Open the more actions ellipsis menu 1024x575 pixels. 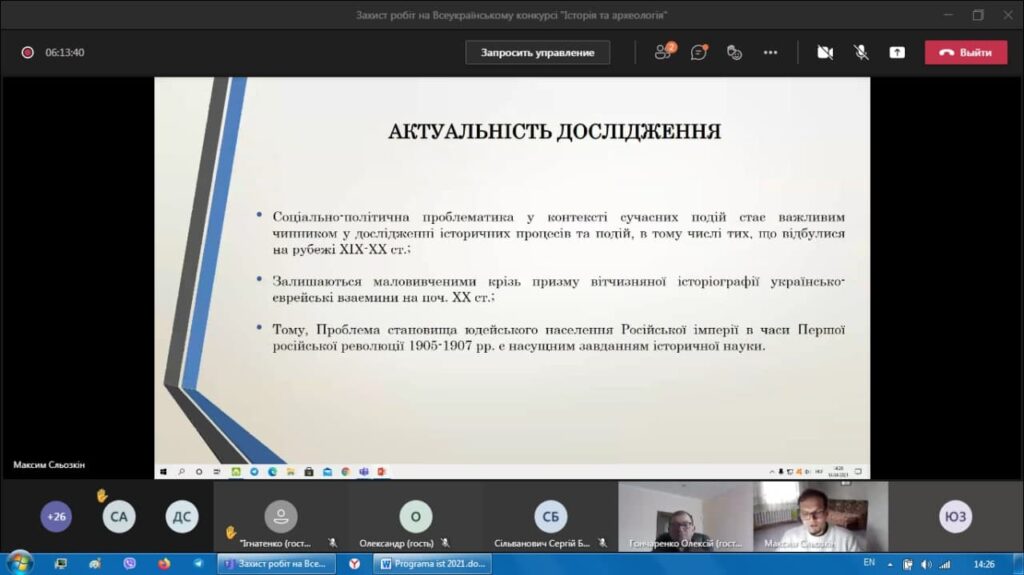point(770,52)
